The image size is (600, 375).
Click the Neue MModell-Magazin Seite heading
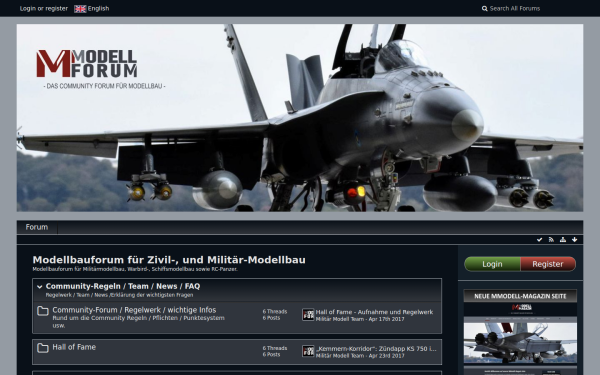tap(520, 296)
